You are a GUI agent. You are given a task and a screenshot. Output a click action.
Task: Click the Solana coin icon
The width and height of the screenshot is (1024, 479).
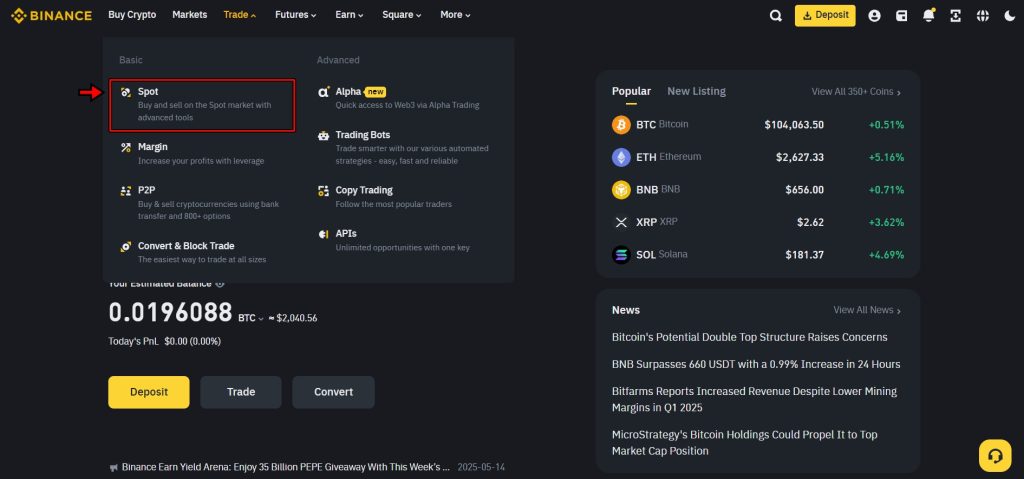pos(621,255)
